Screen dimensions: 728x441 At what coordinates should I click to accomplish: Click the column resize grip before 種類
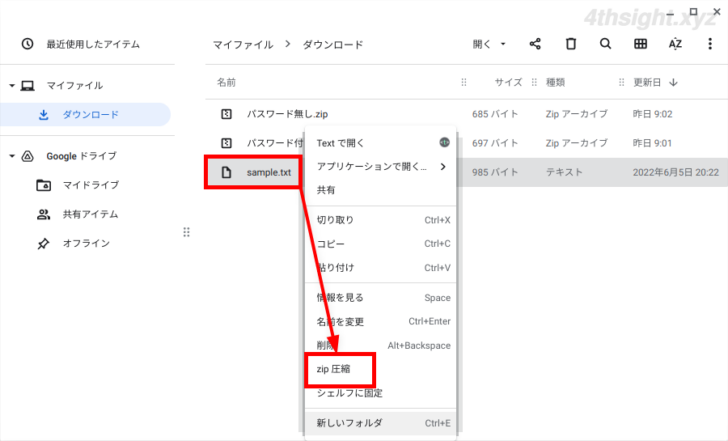click(534, 83)
